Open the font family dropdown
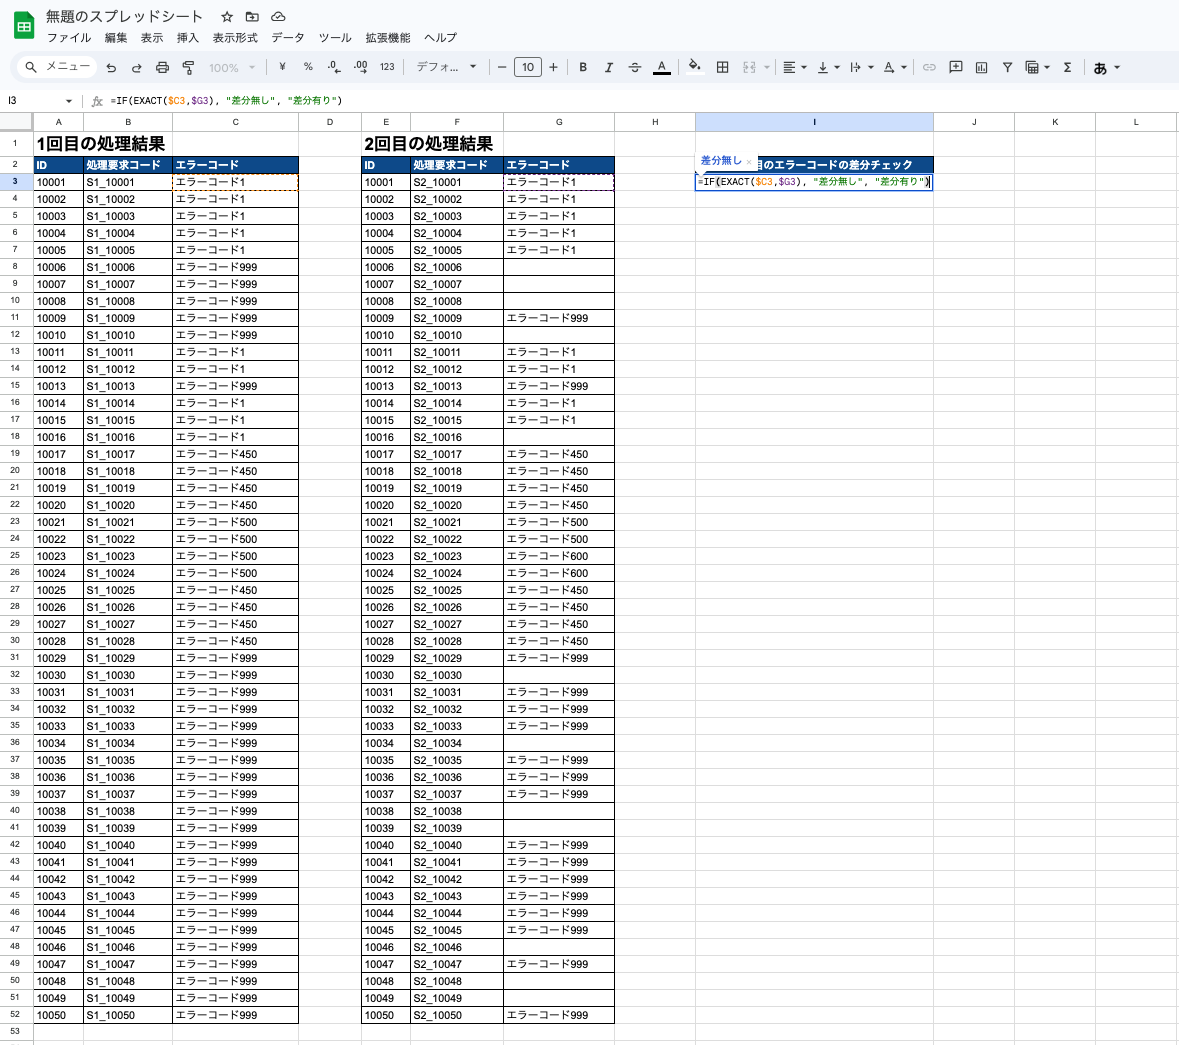 pyautogui.click(x=446, y=67)
